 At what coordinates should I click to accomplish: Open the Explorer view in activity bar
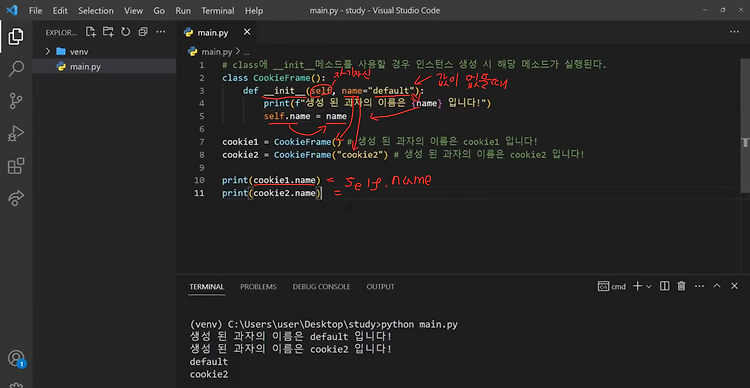click(x=16, y=36)
